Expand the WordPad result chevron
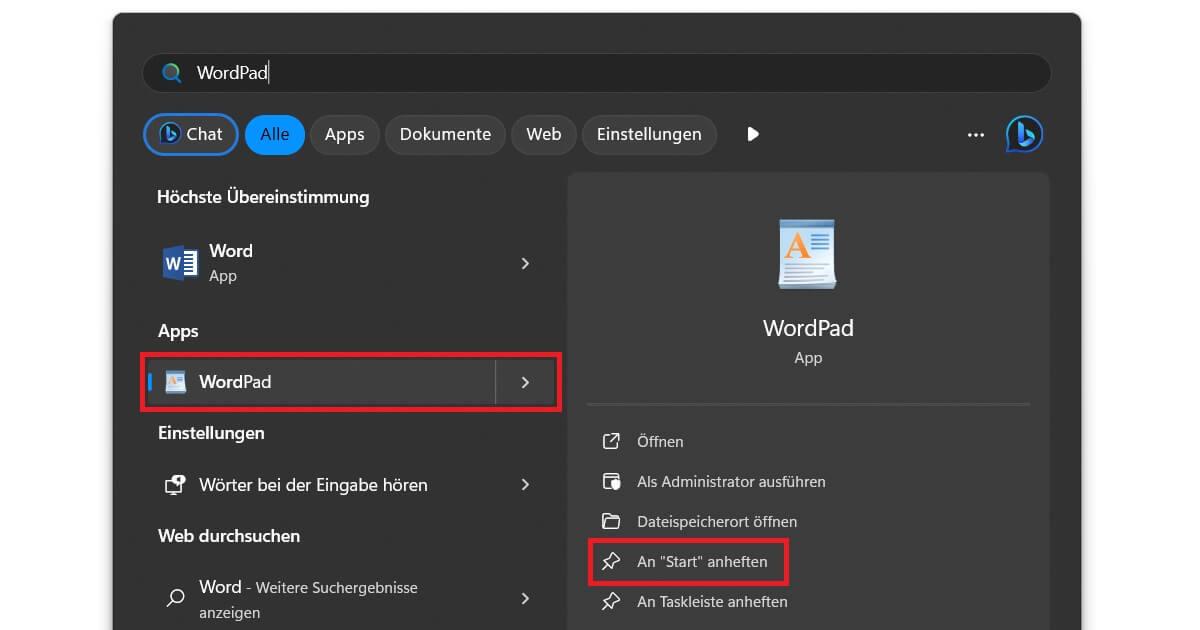 (x=525, y=382)
